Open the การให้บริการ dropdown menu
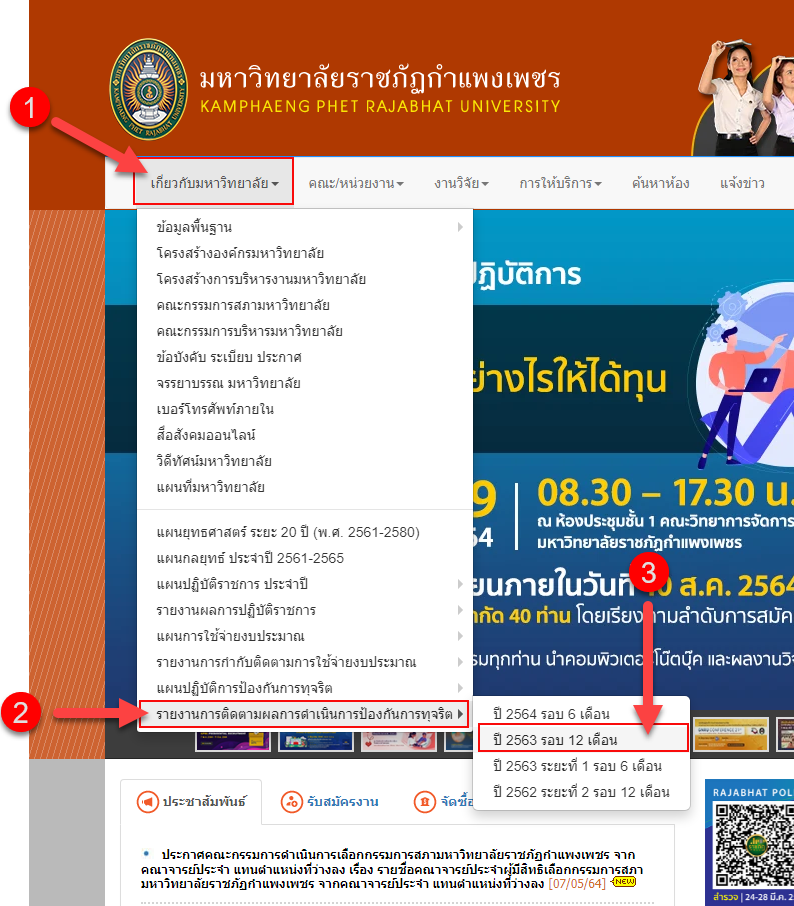 pos(560,184)
